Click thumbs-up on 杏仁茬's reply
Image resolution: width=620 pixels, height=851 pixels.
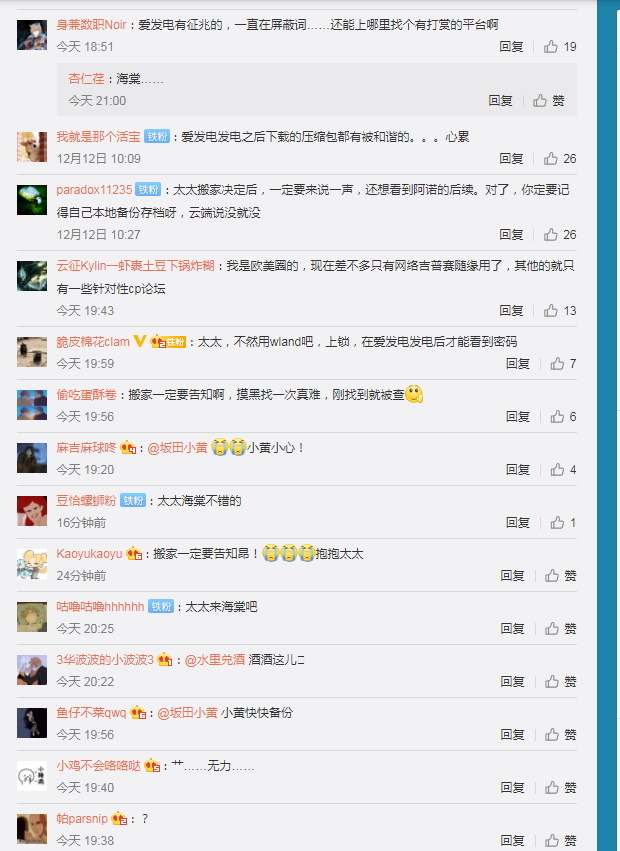coord(548,100)
